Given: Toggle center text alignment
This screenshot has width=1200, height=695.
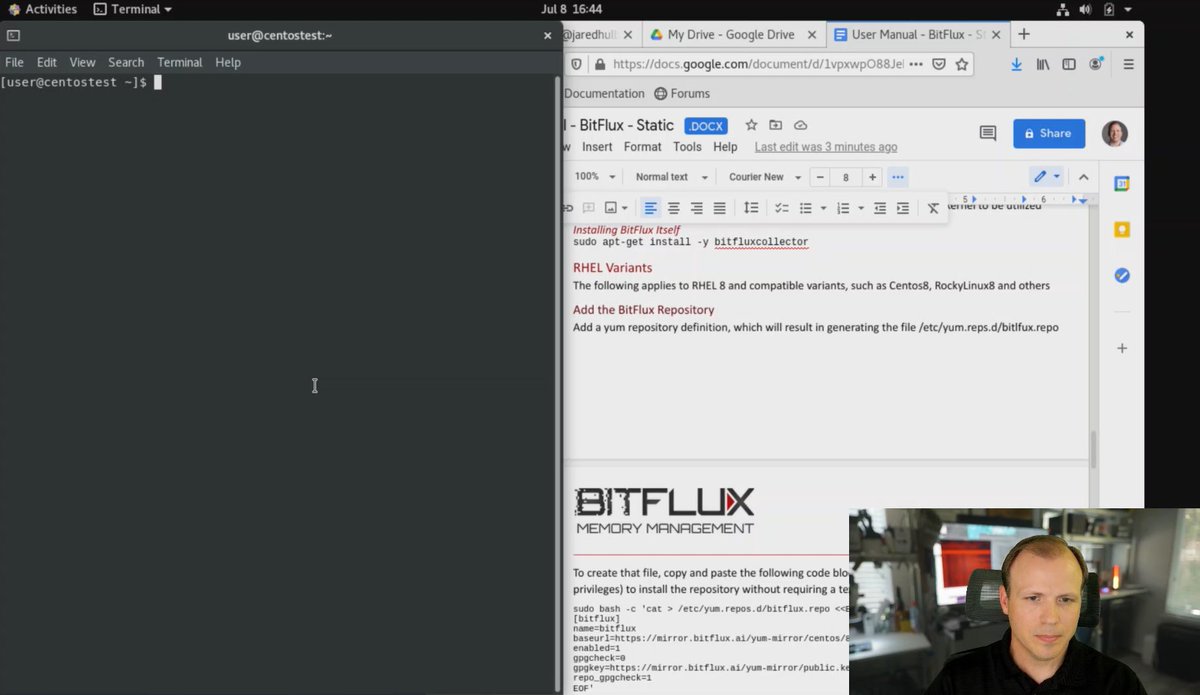Looking at the screenshot, I should click(674, 207).
